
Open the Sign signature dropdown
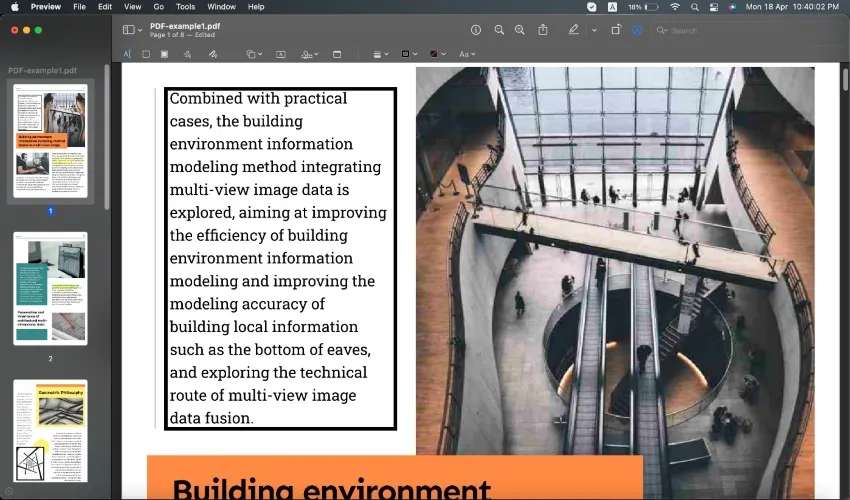click(309, 54)
